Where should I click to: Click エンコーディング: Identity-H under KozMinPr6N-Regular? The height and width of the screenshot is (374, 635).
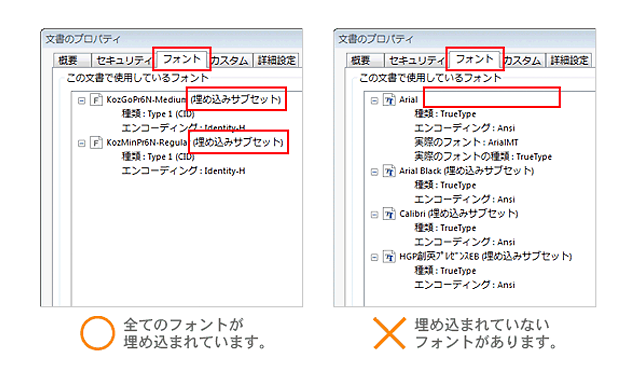pyautogui.click(x=183, y=171)
